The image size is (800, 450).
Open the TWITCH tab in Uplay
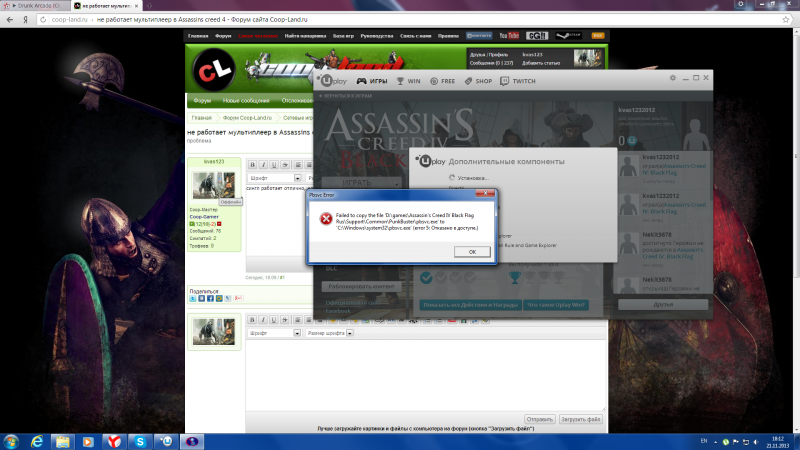click(x=517, y=81)
